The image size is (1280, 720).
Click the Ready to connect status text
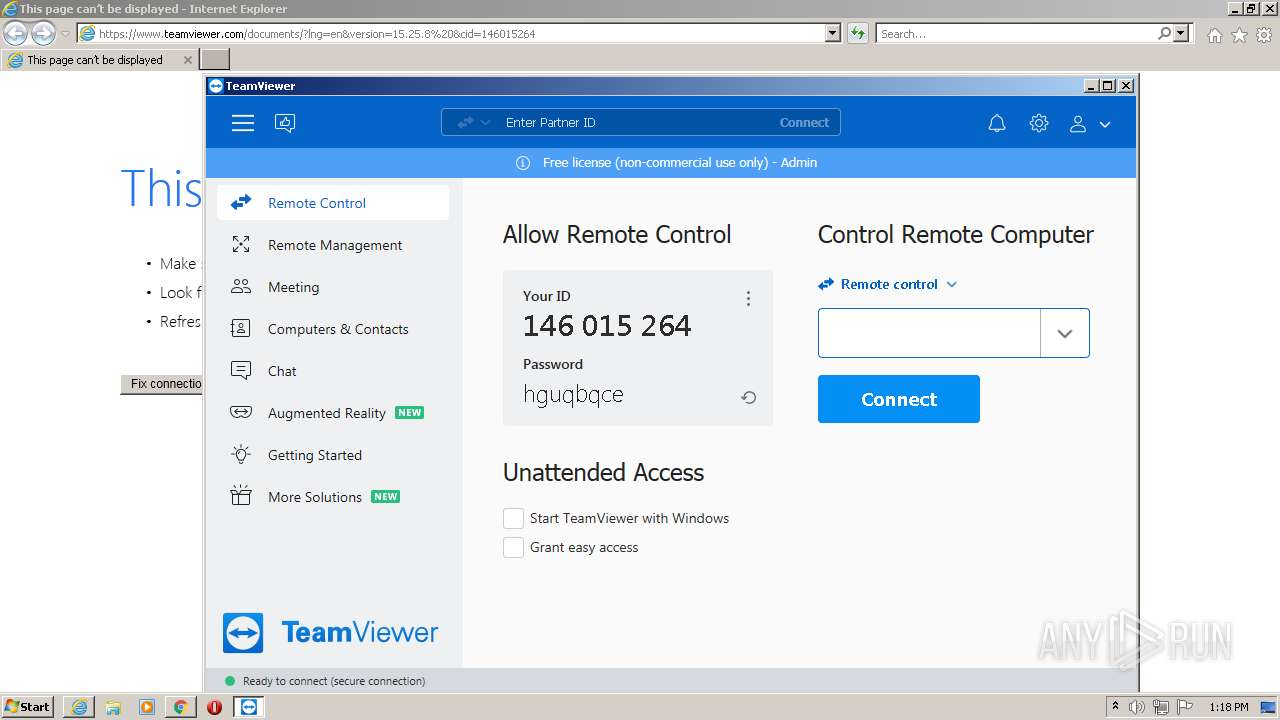[334, 681]
